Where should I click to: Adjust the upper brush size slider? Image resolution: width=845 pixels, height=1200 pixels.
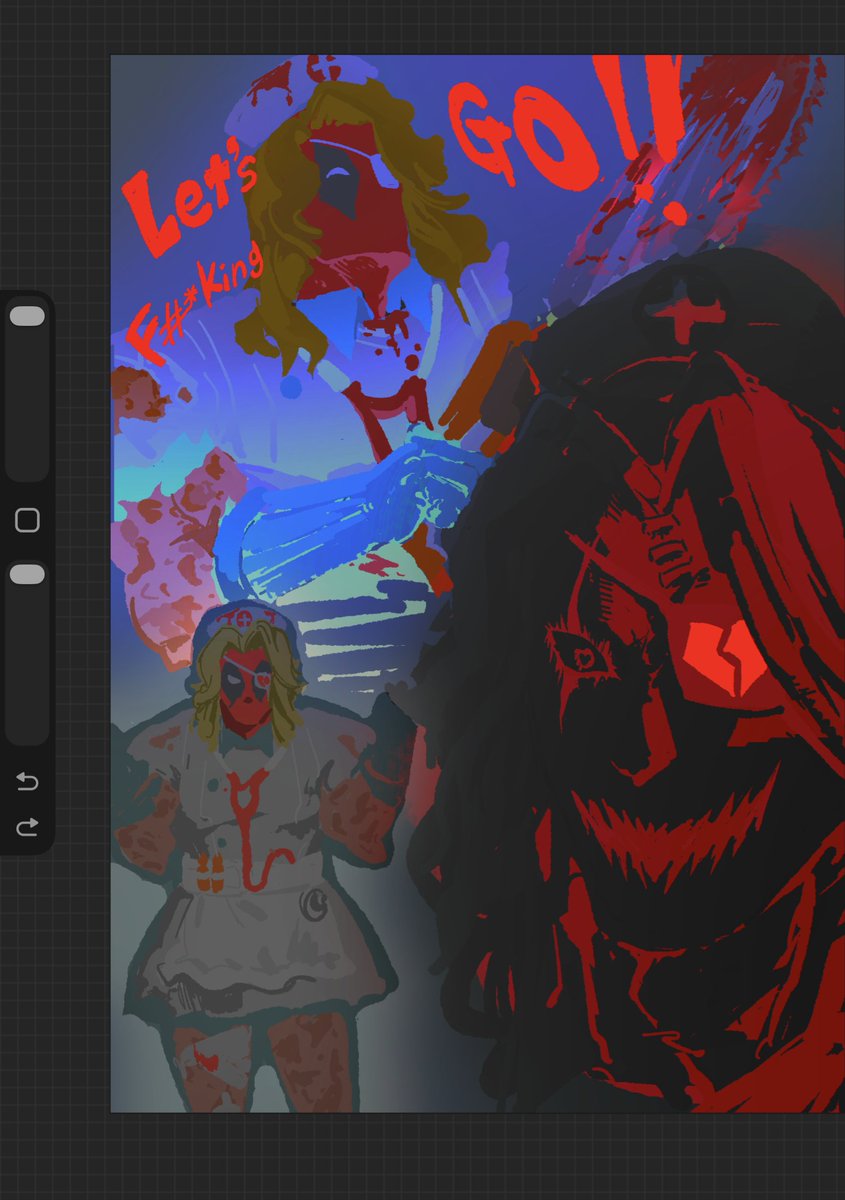coord(27,390)
